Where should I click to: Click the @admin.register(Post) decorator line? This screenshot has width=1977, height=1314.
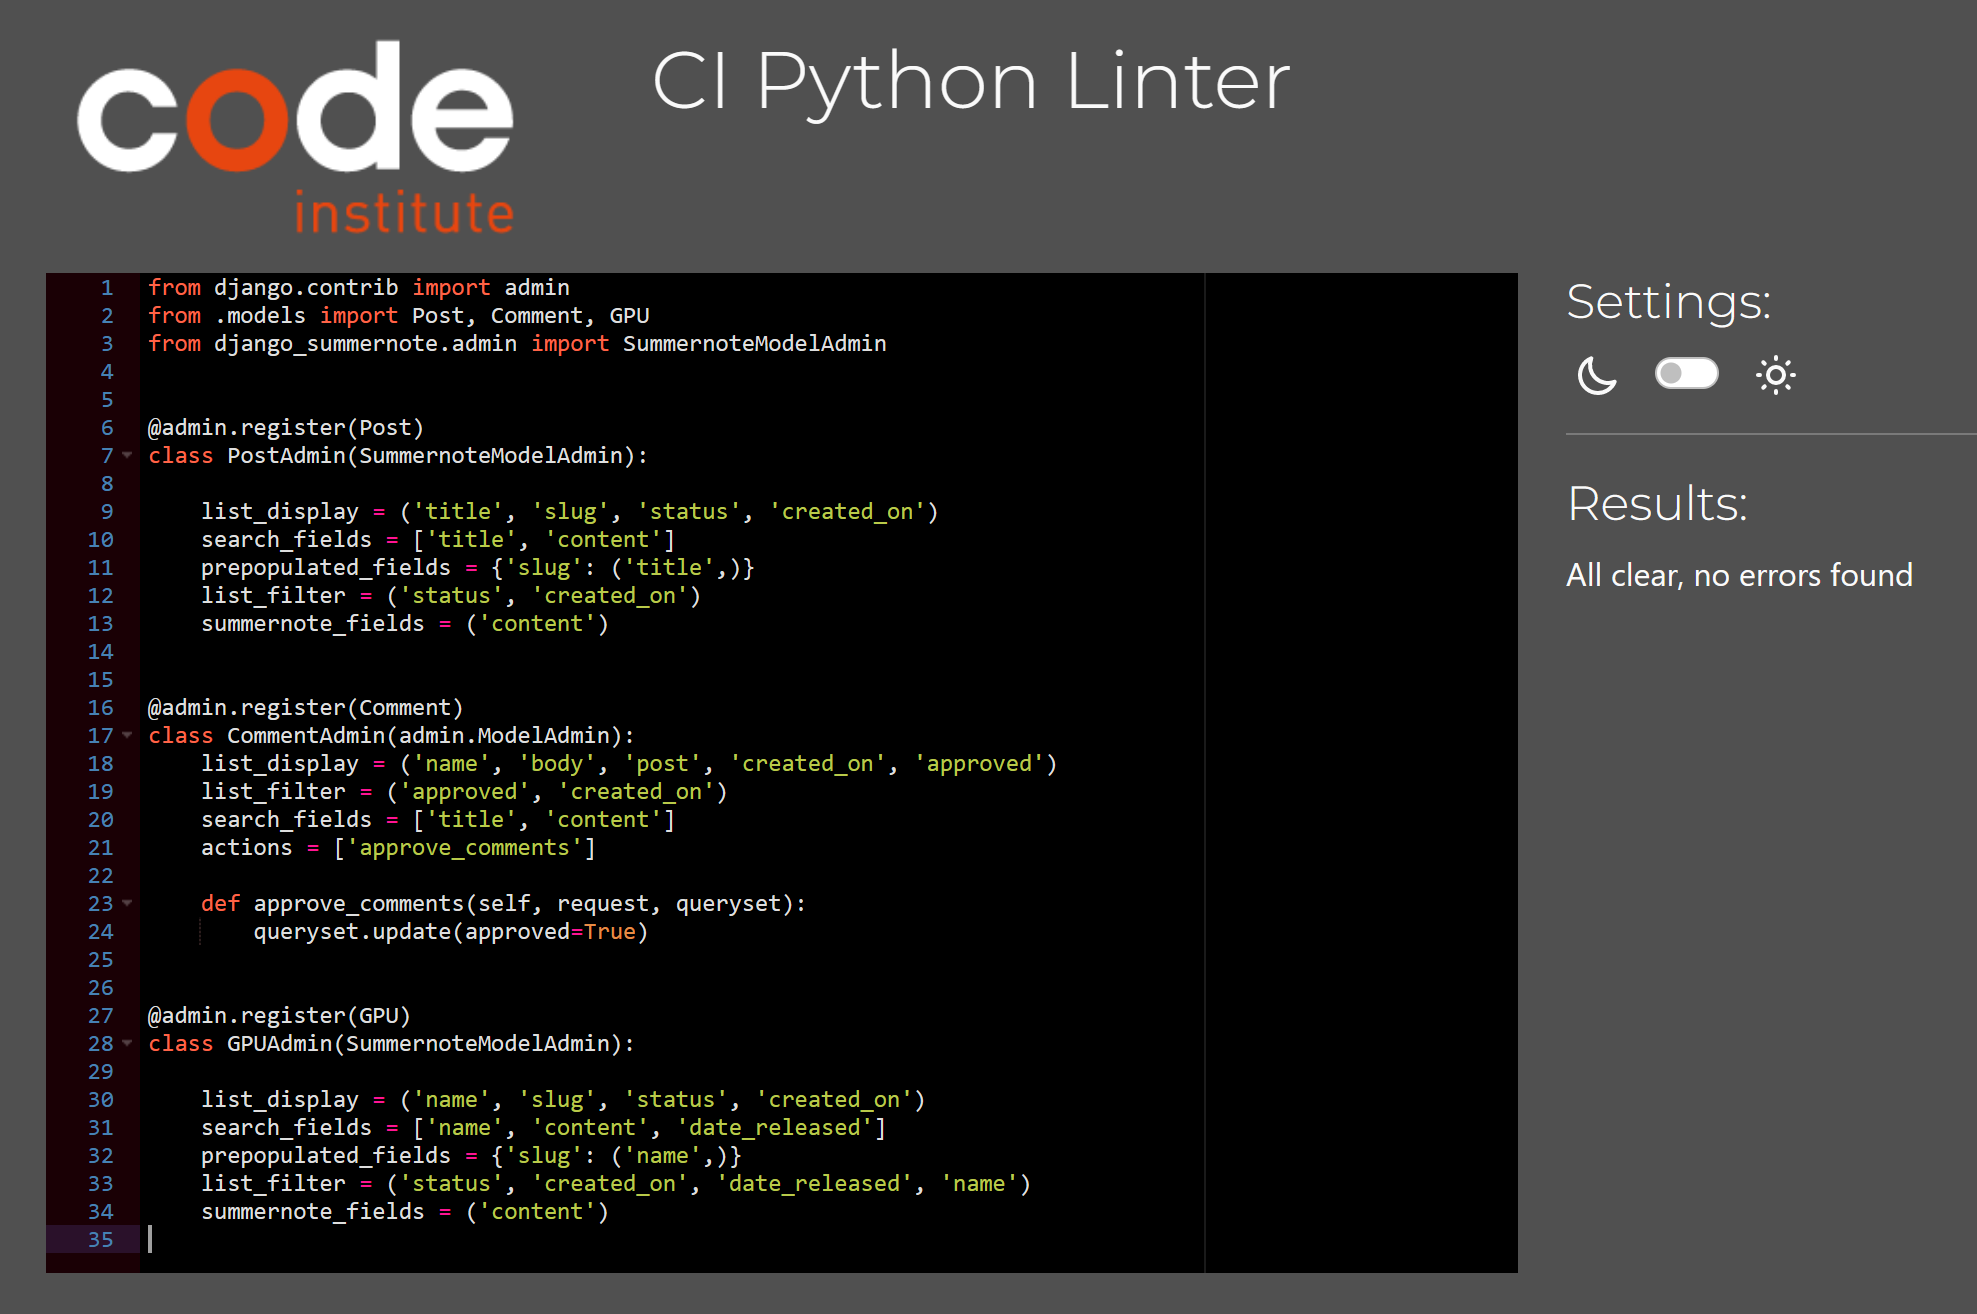[286, 428]
